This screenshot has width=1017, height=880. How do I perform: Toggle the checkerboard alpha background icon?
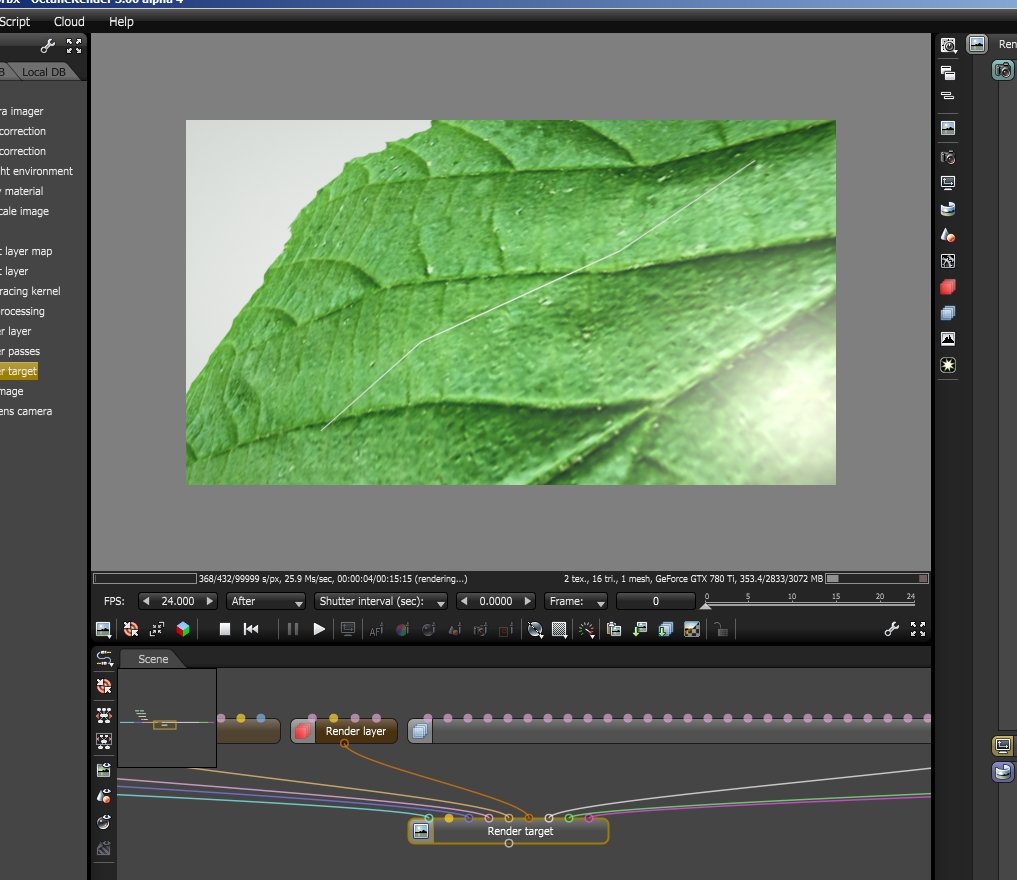691,629
